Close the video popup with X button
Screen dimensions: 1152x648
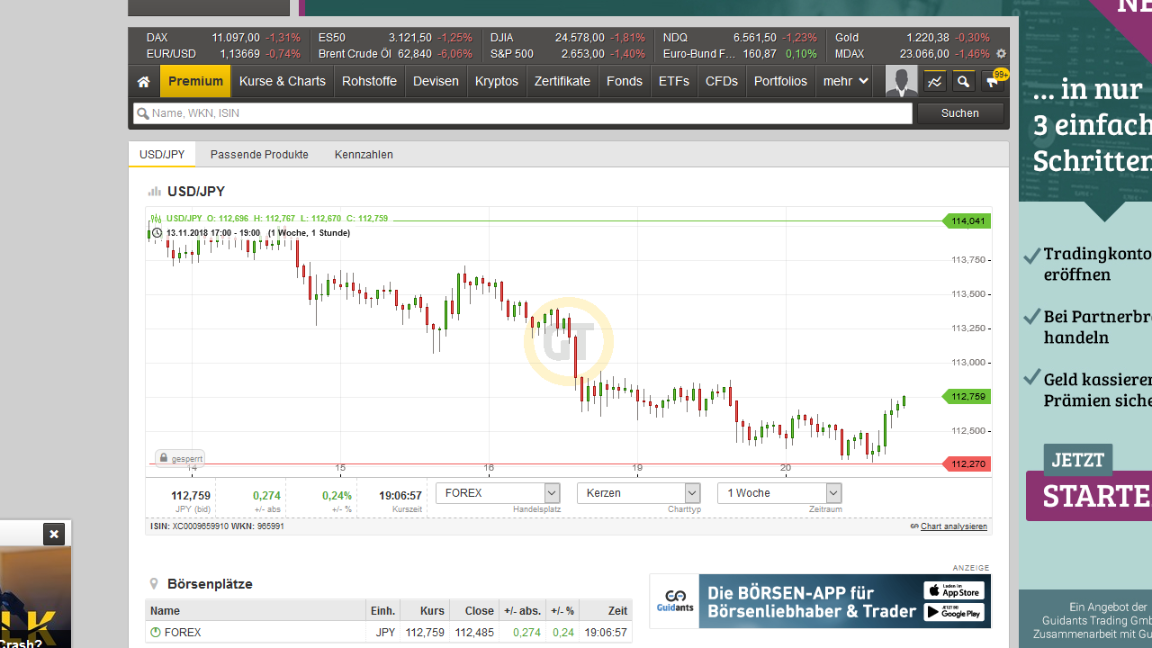point(54,534)
